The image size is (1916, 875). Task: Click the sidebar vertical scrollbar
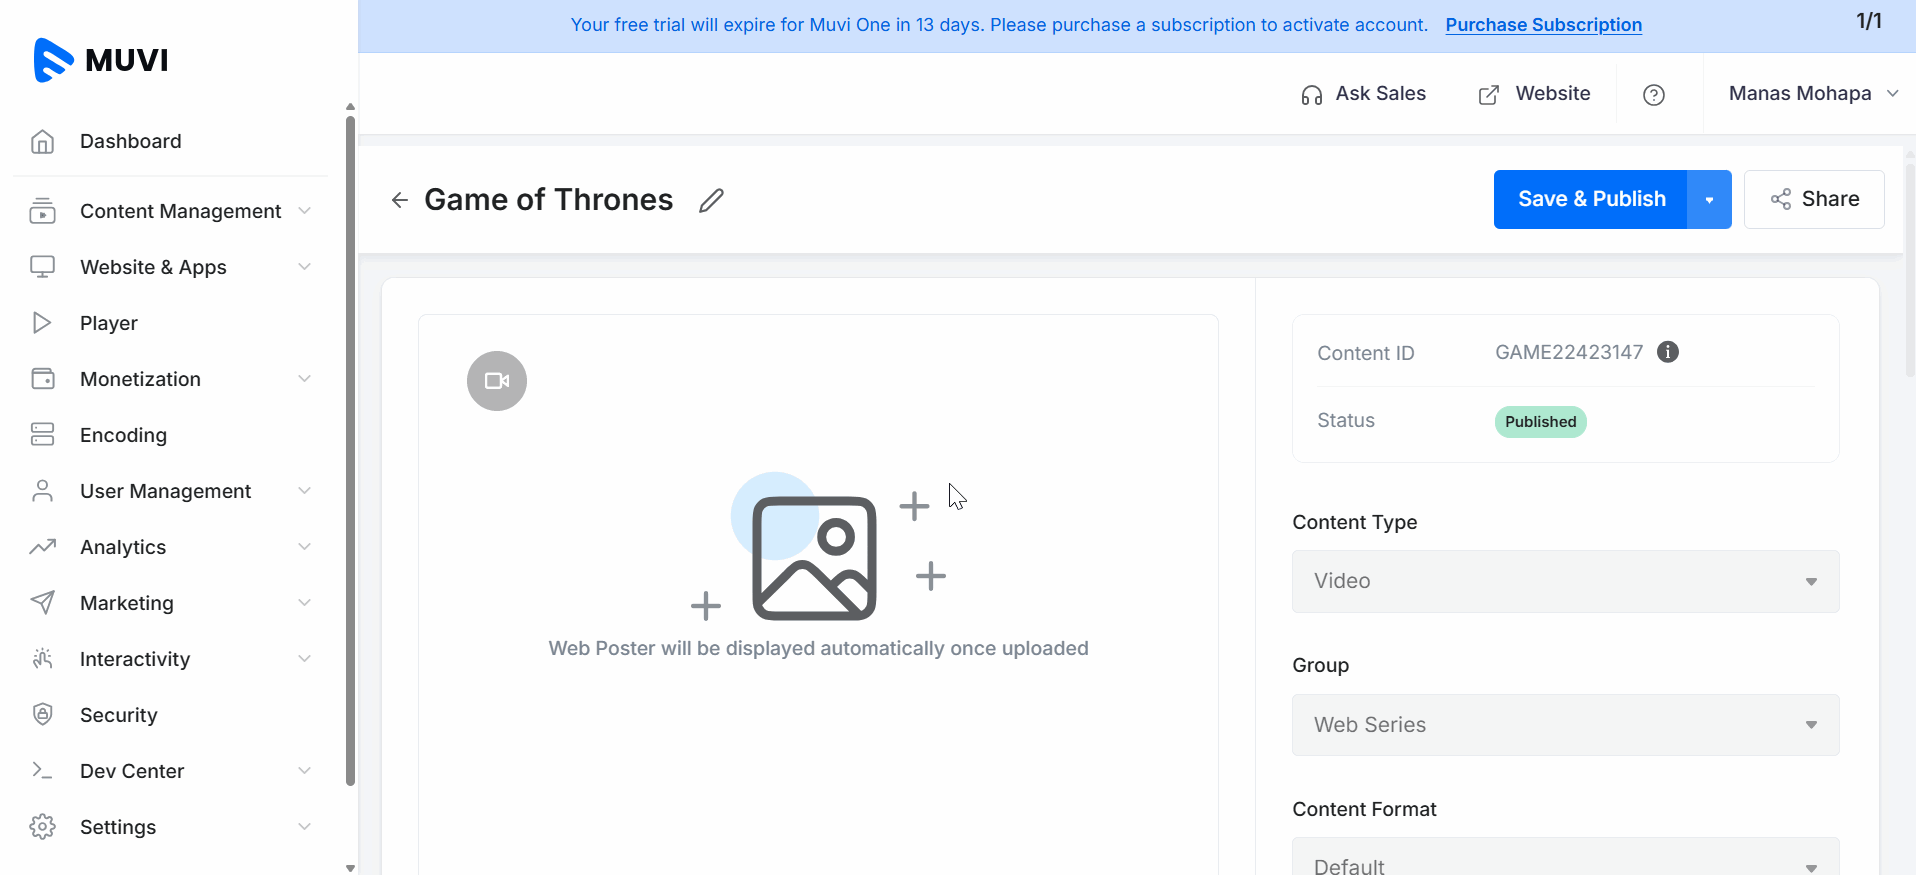pyautogui.click(x=350, y=450)
